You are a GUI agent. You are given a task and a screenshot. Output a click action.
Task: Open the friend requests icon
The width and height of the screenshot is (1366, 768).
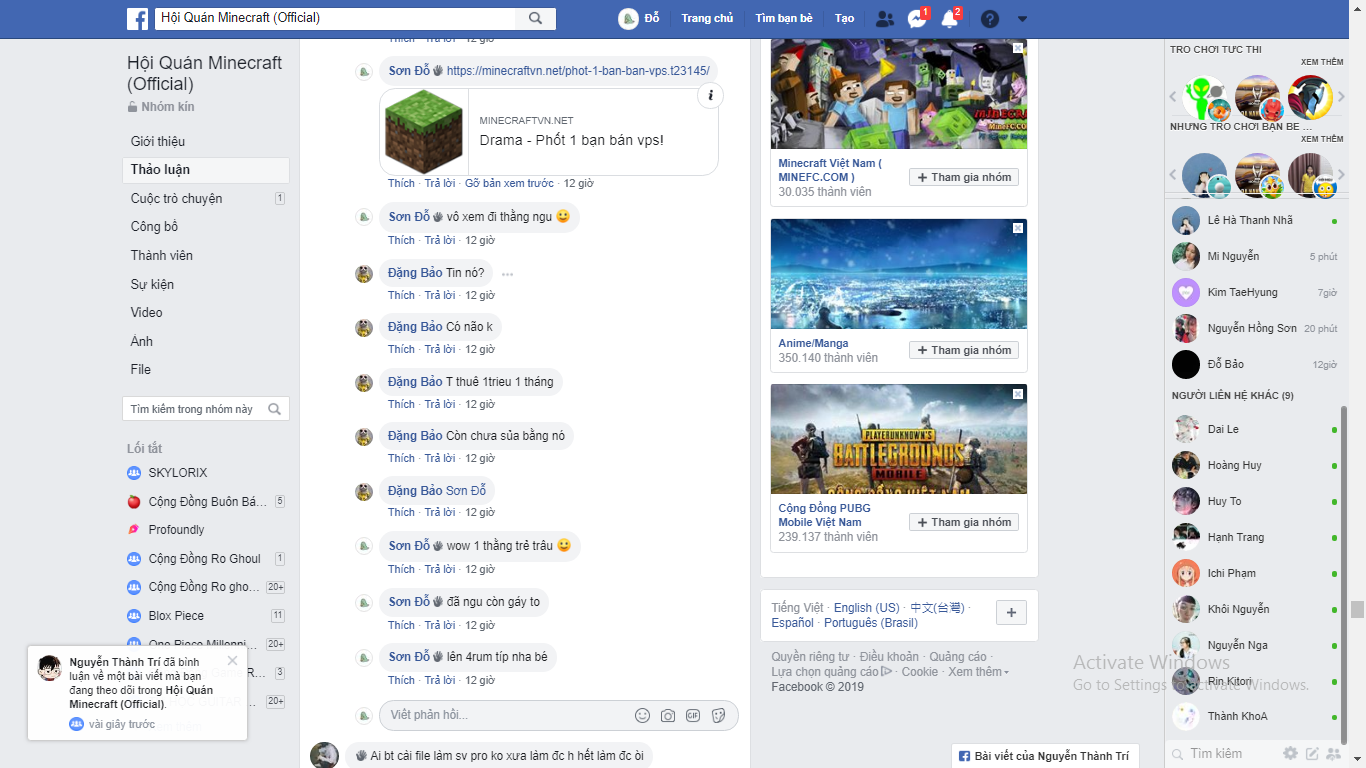(885, 19)
